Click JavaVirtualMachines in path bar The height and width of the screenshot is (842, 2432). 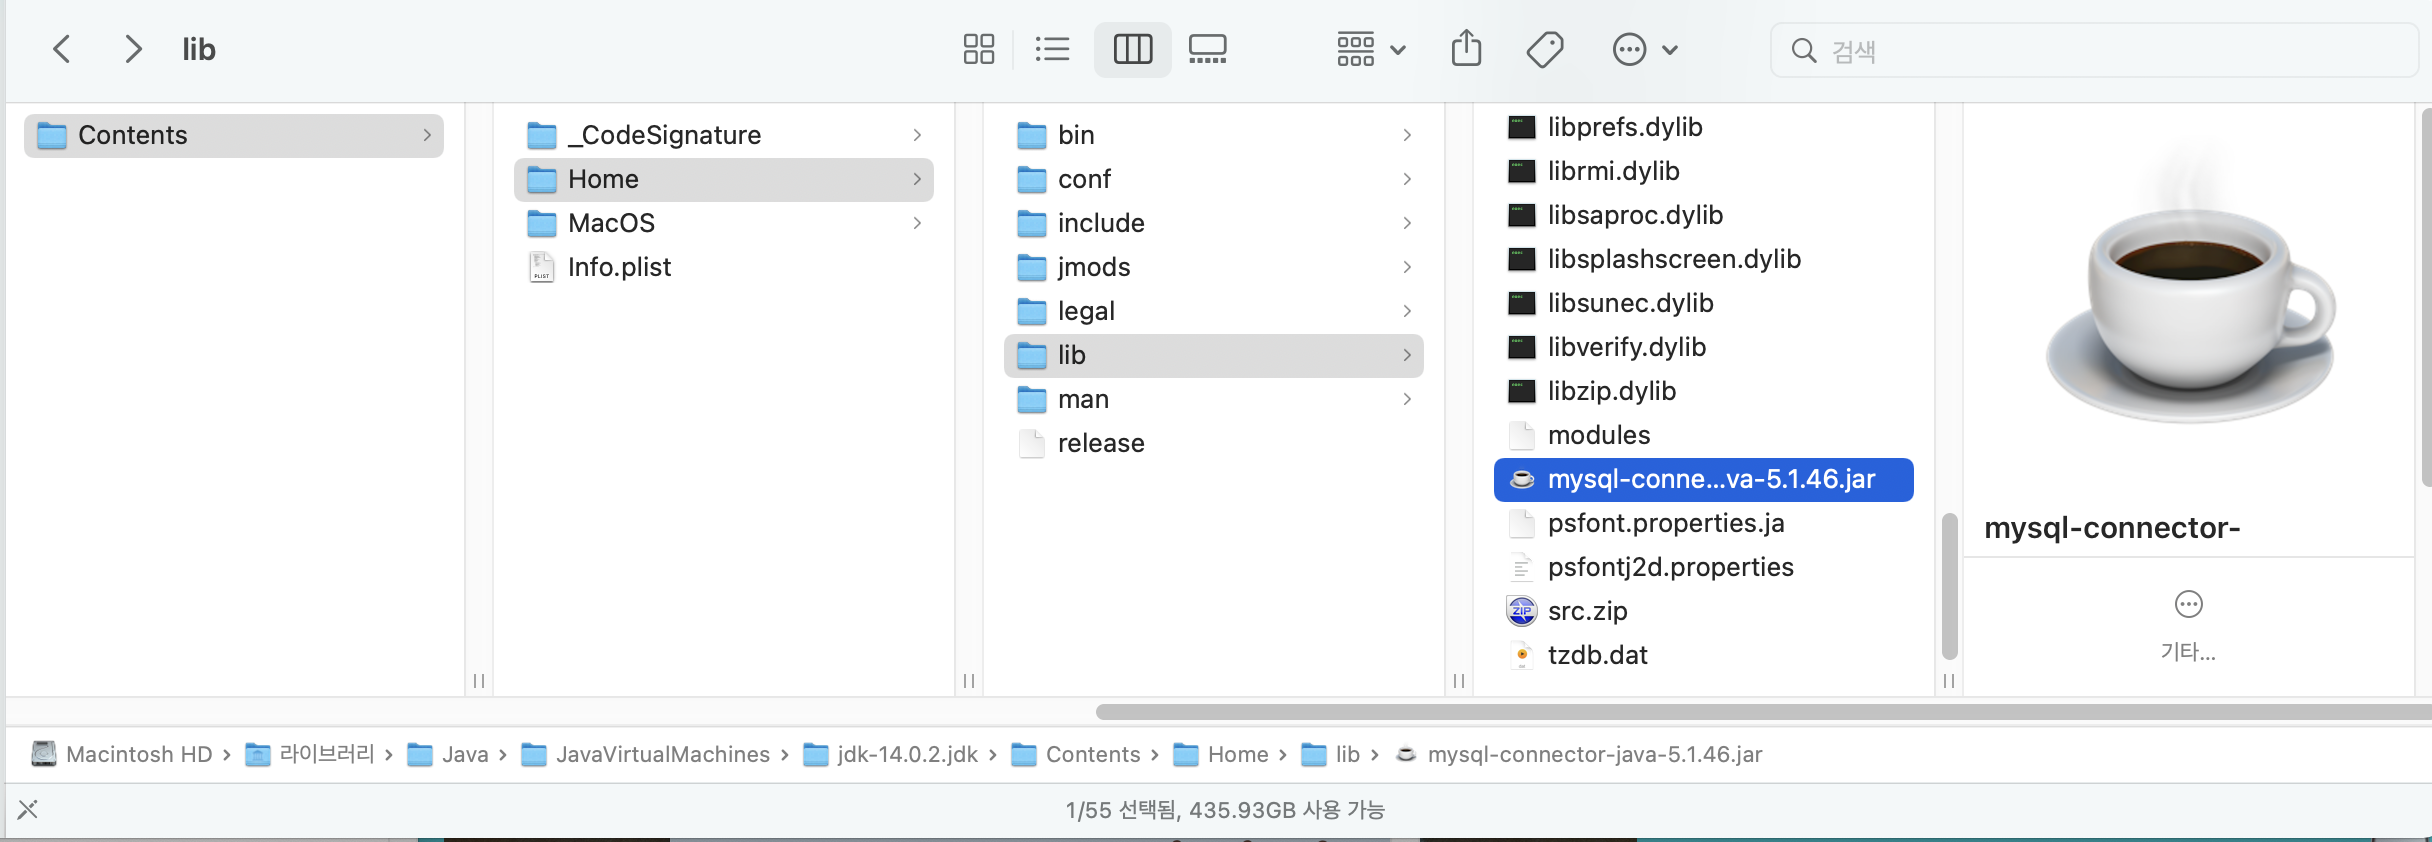click(646, 754)
